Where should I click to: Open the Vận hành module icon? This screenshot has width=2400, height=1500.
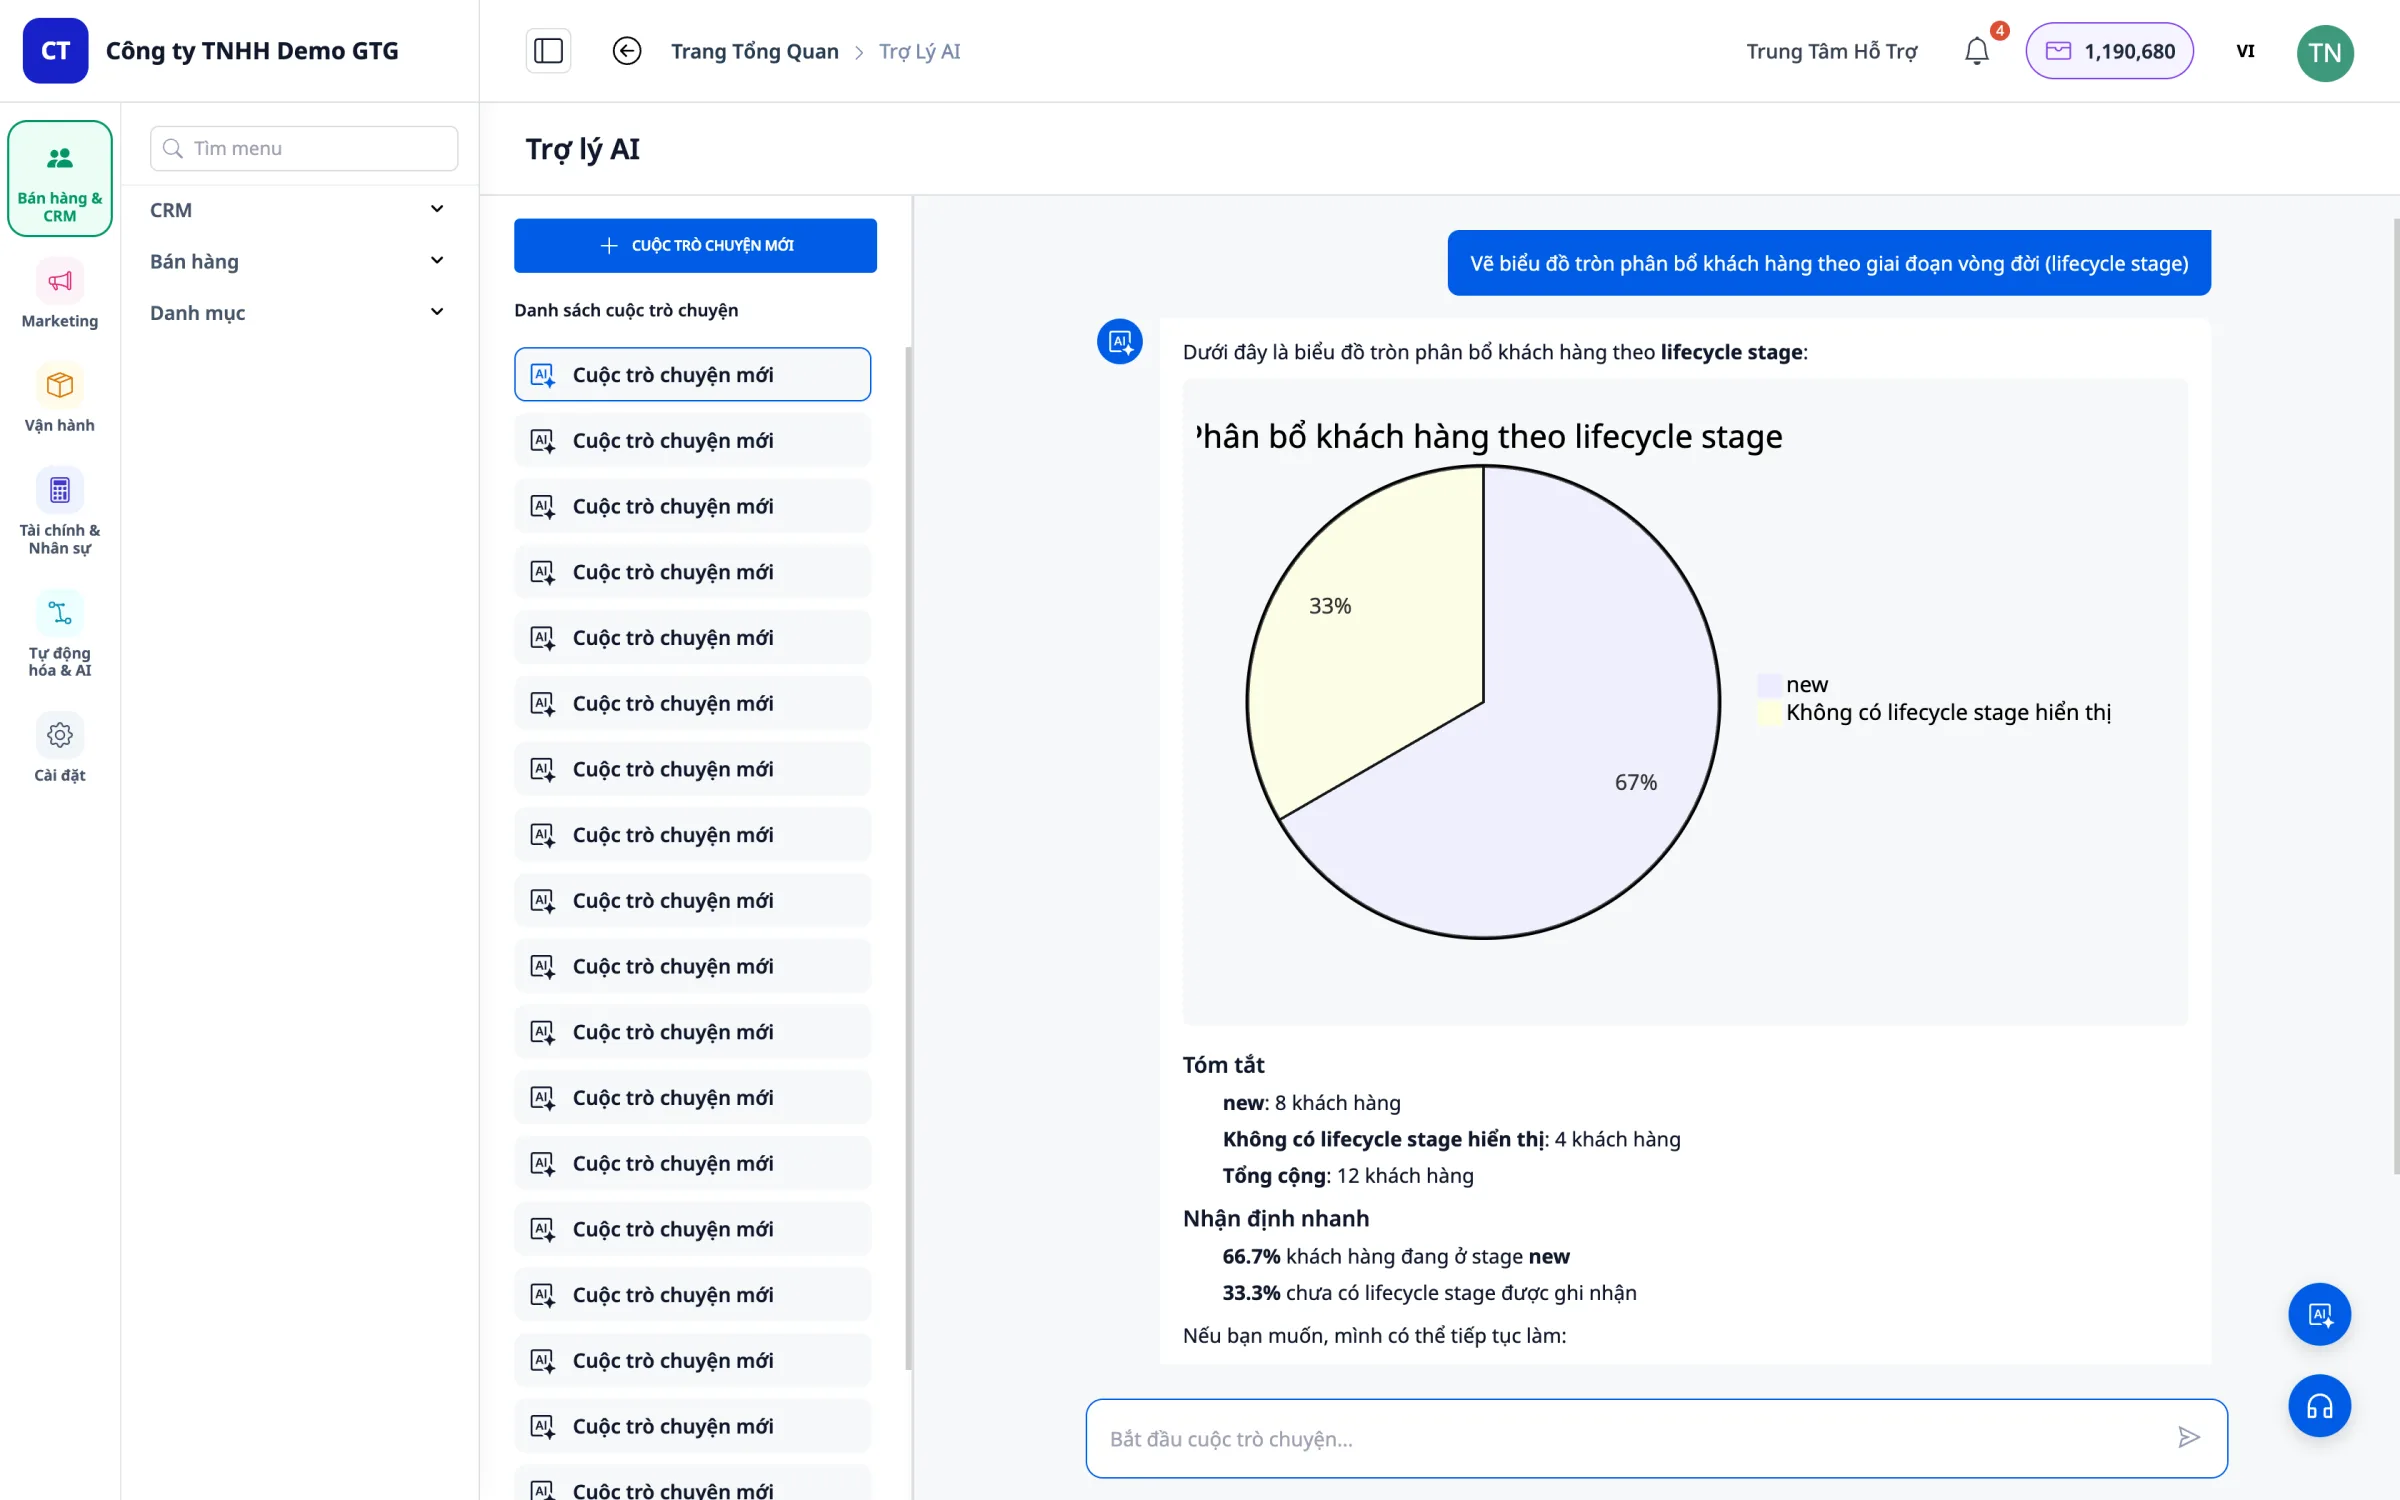tap(60, 386)
